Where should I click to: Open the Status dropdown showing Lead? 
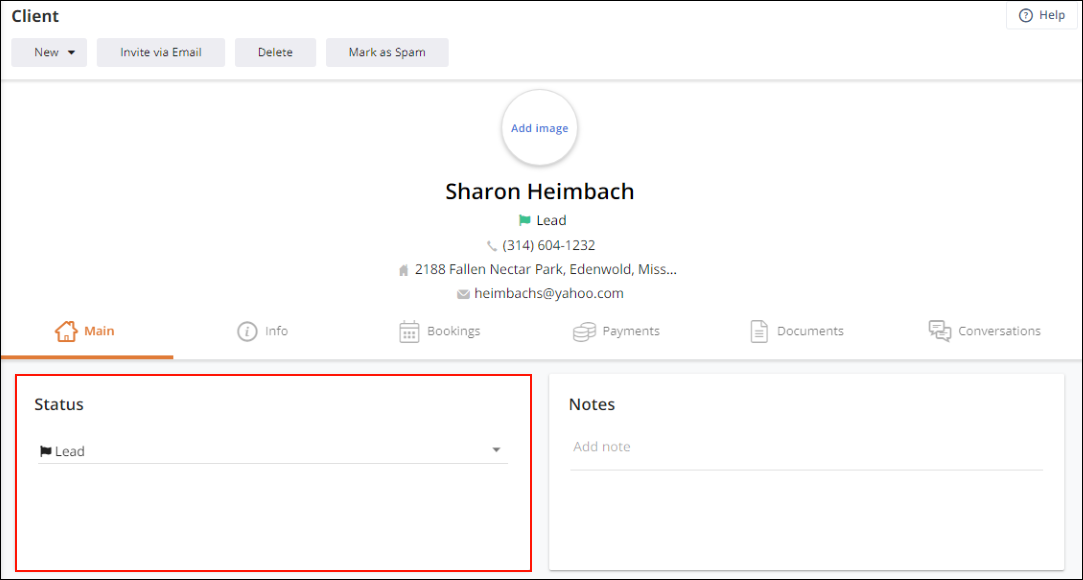(x=273, y=451)
